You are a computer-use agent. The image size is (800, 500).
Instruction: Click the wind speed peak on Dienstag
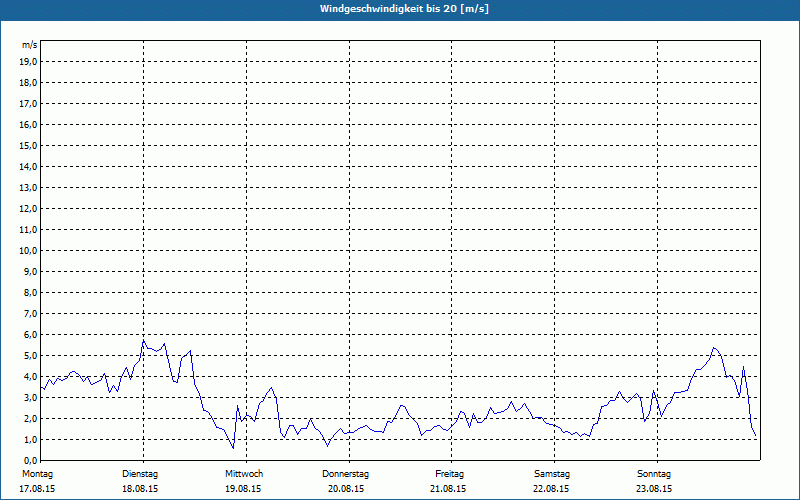143,340
